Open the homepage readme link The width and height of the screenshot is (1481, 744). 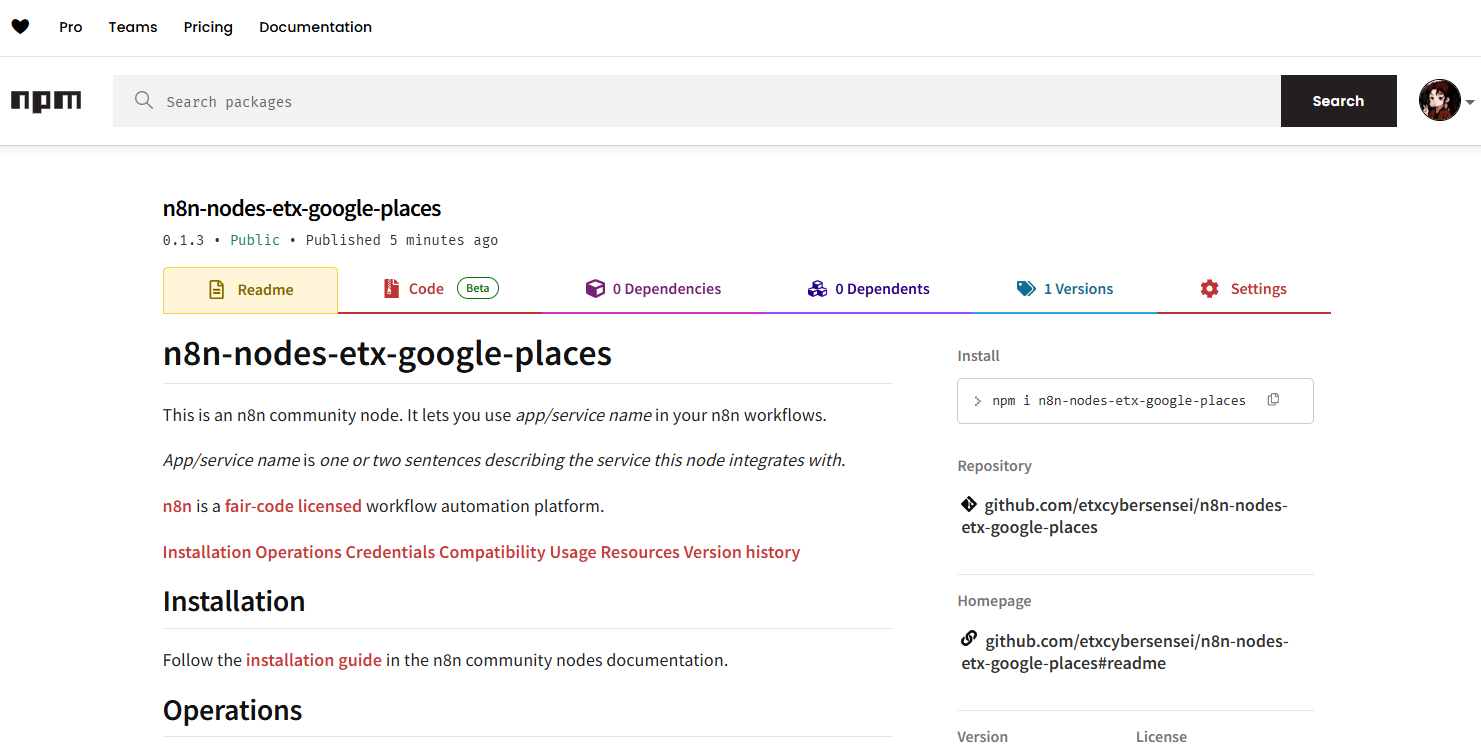point(1125,652)
